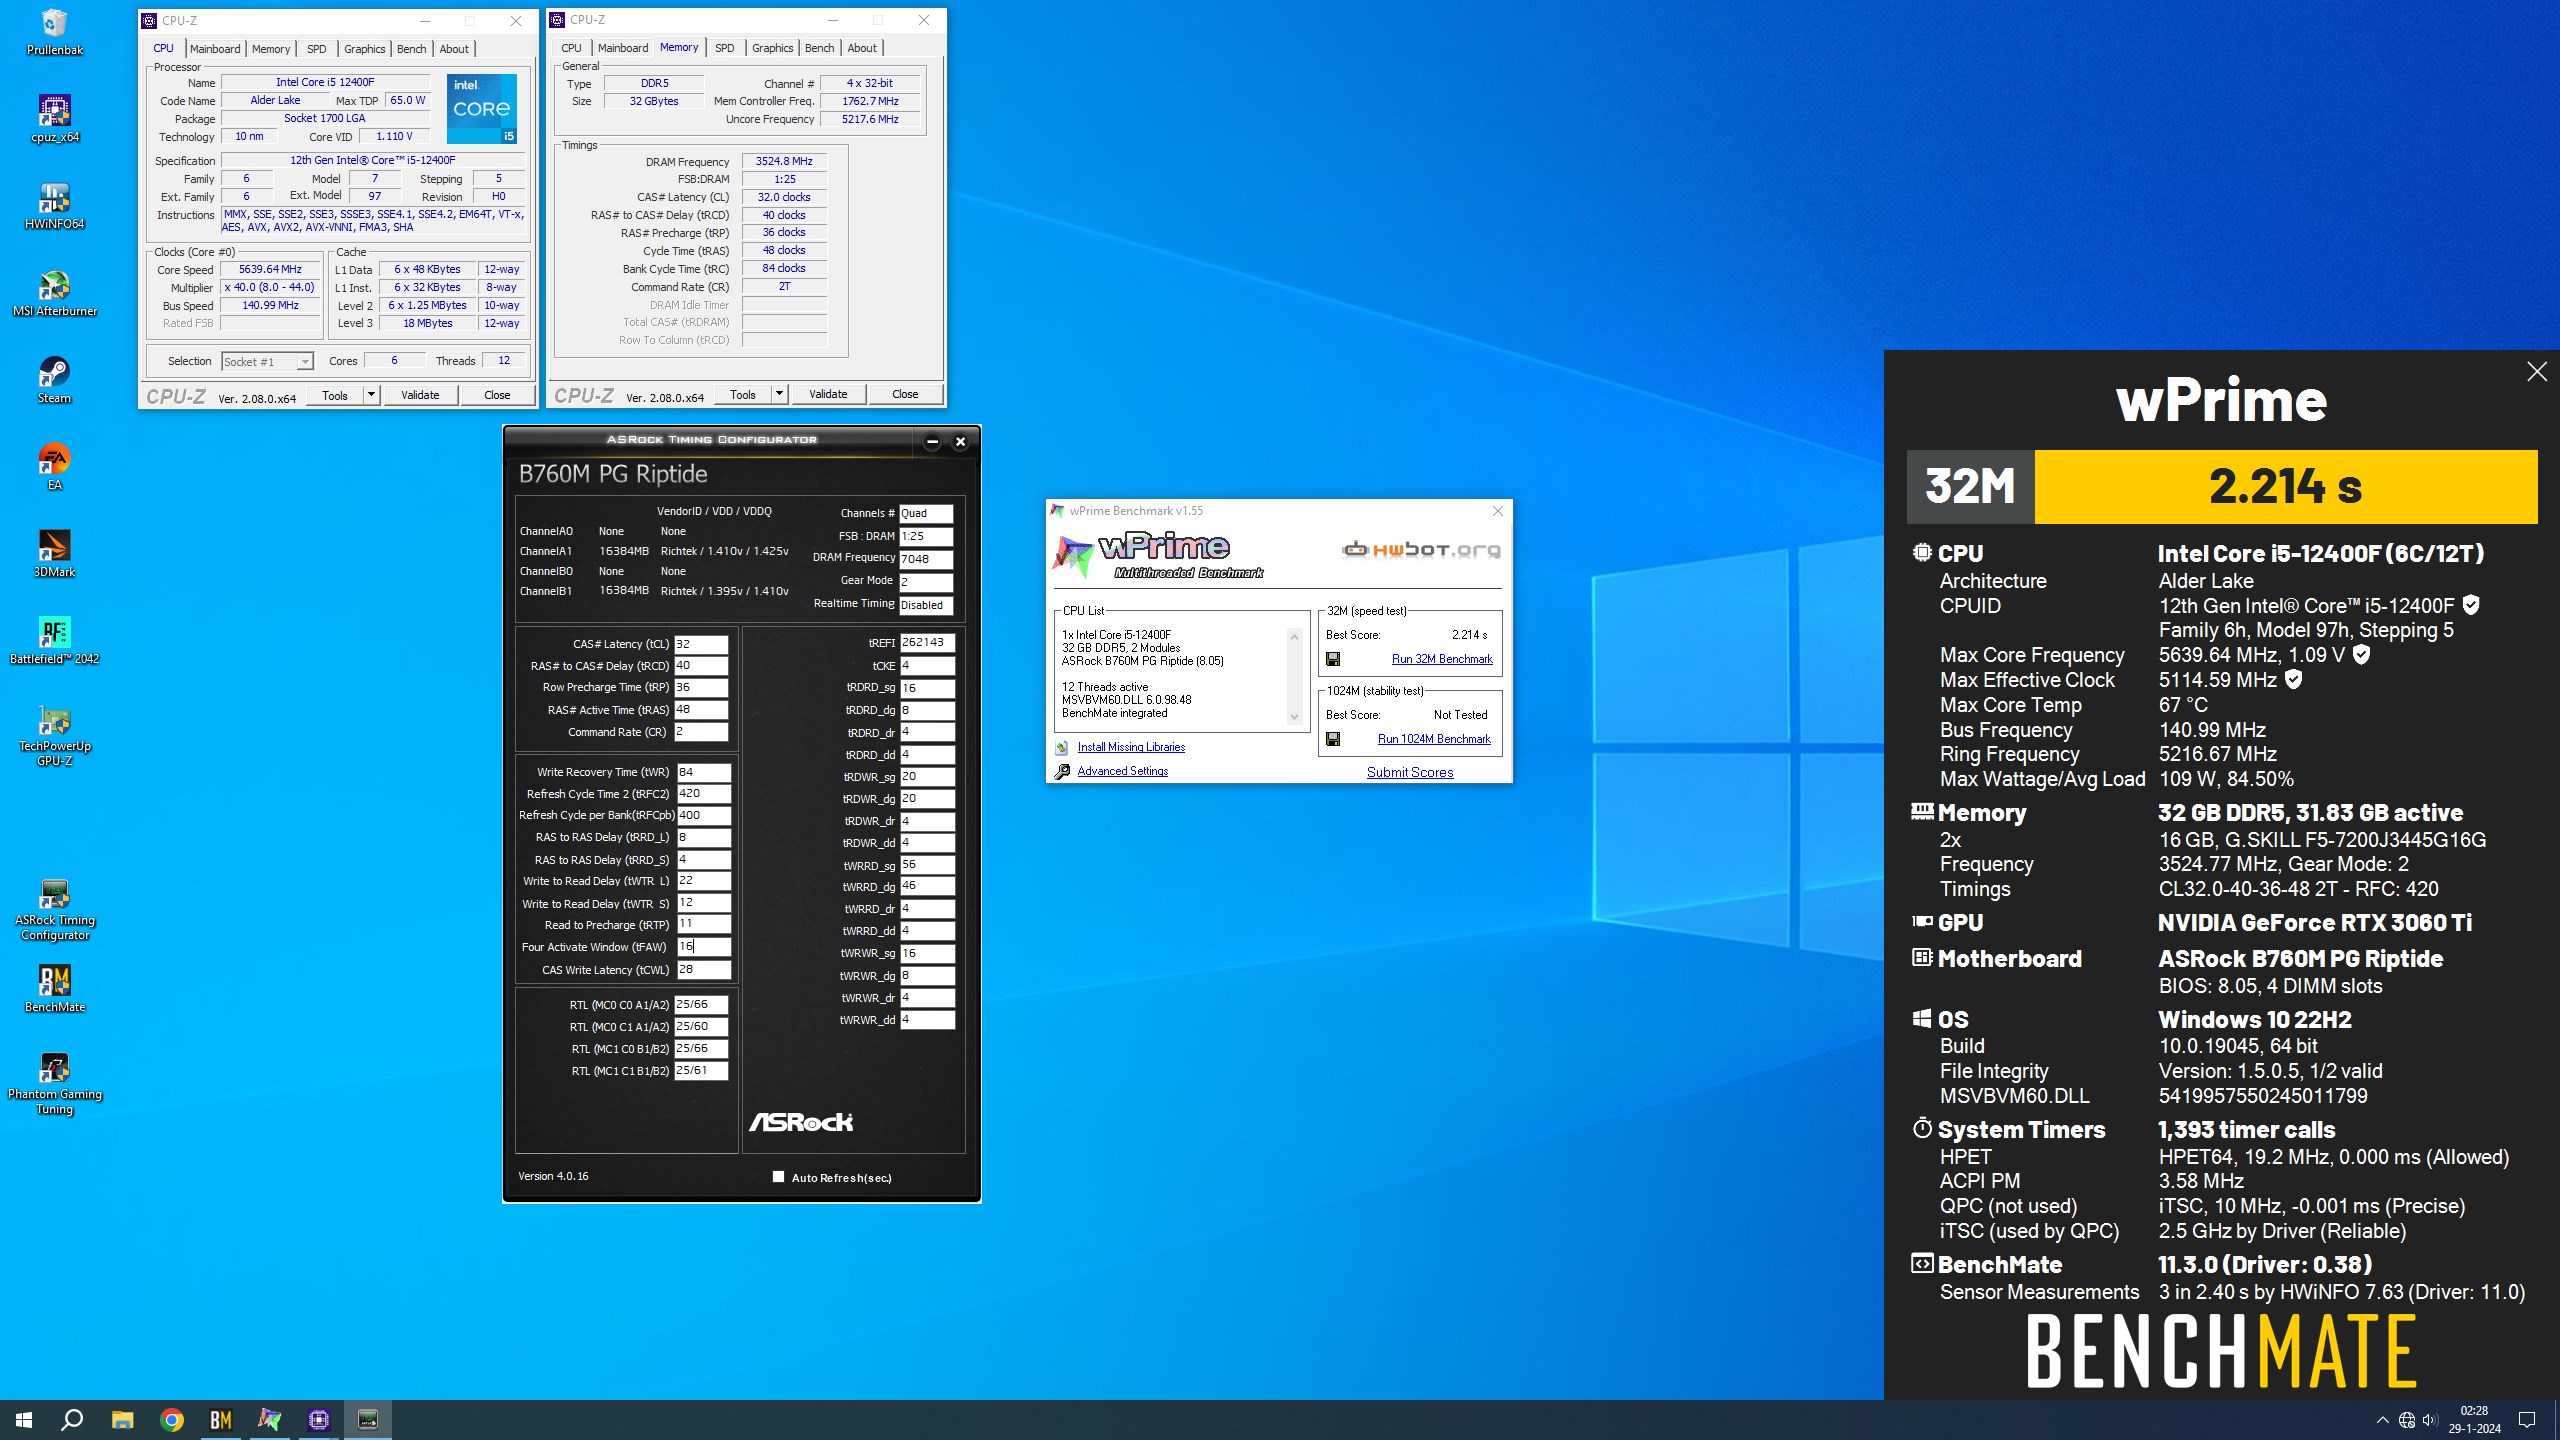The height and width of the screenshot is (1440, 2560).
Task: Enable the Auto Refresh(sec) checkbox
Action: 778,1177
